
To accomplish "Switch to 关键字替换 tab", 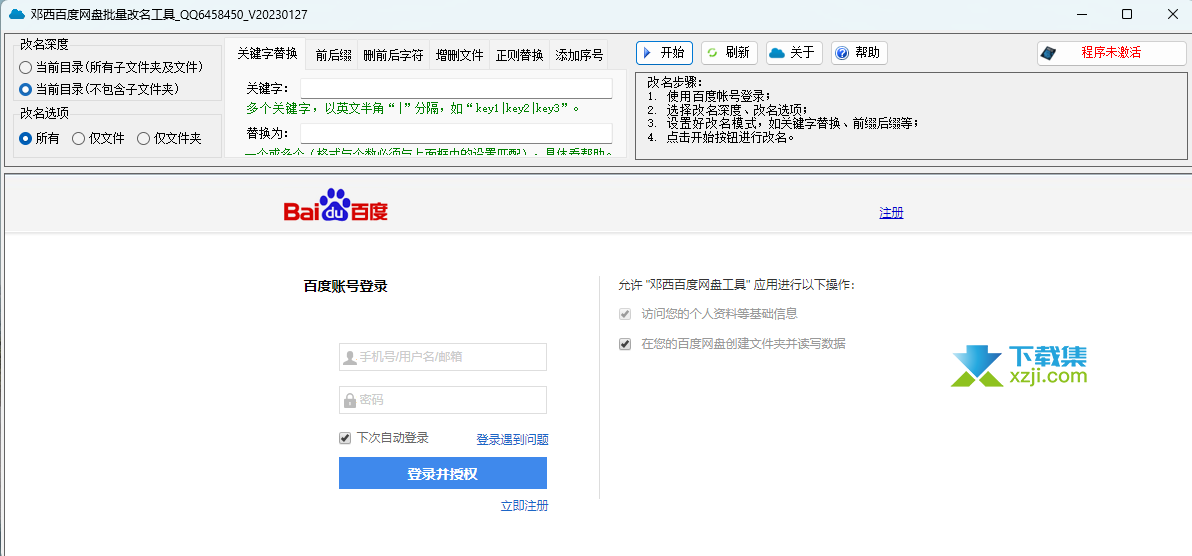I will click(x=267, y=54).
